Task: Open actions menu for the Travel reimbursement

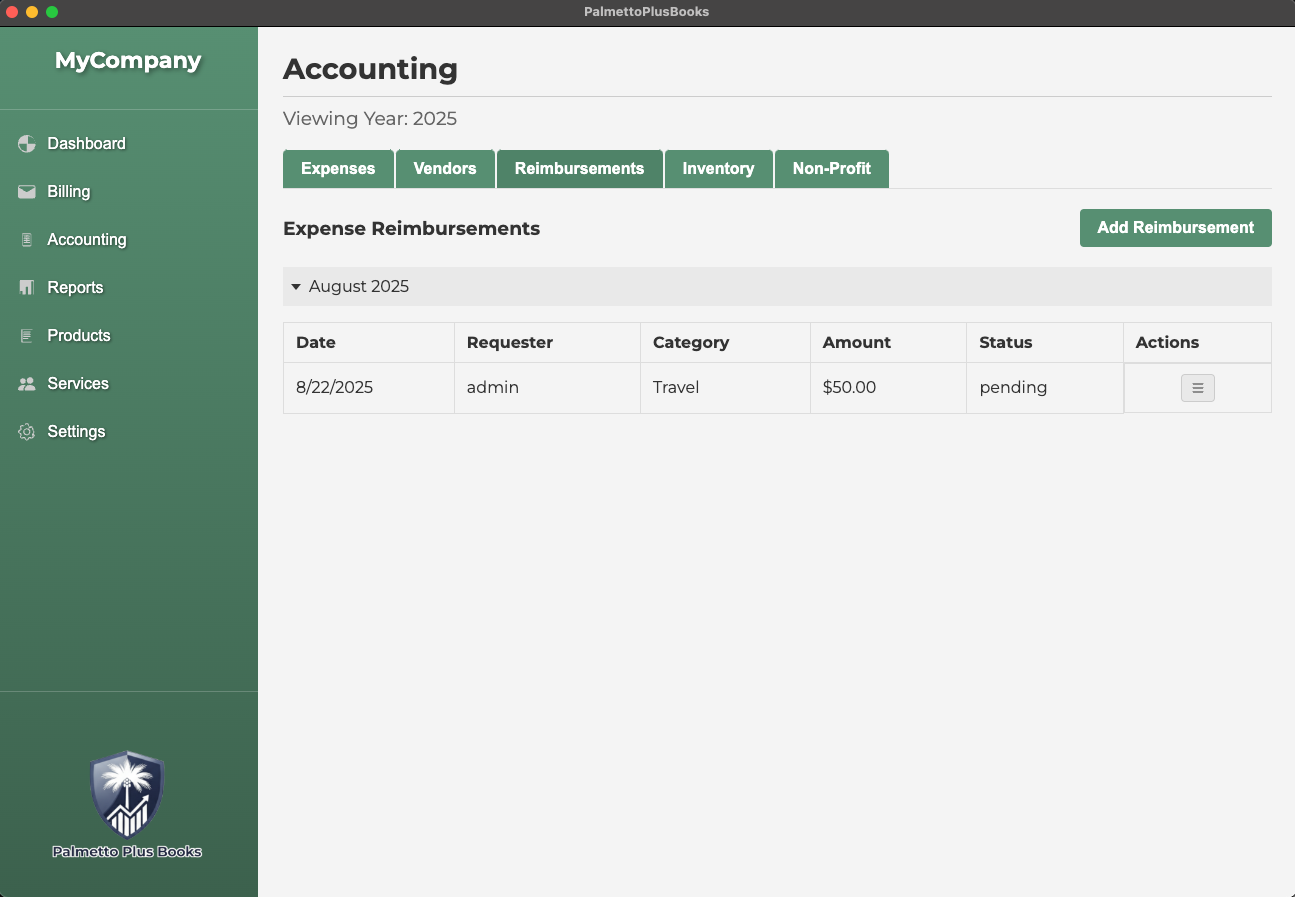Action: click(x=1197, y=388)
